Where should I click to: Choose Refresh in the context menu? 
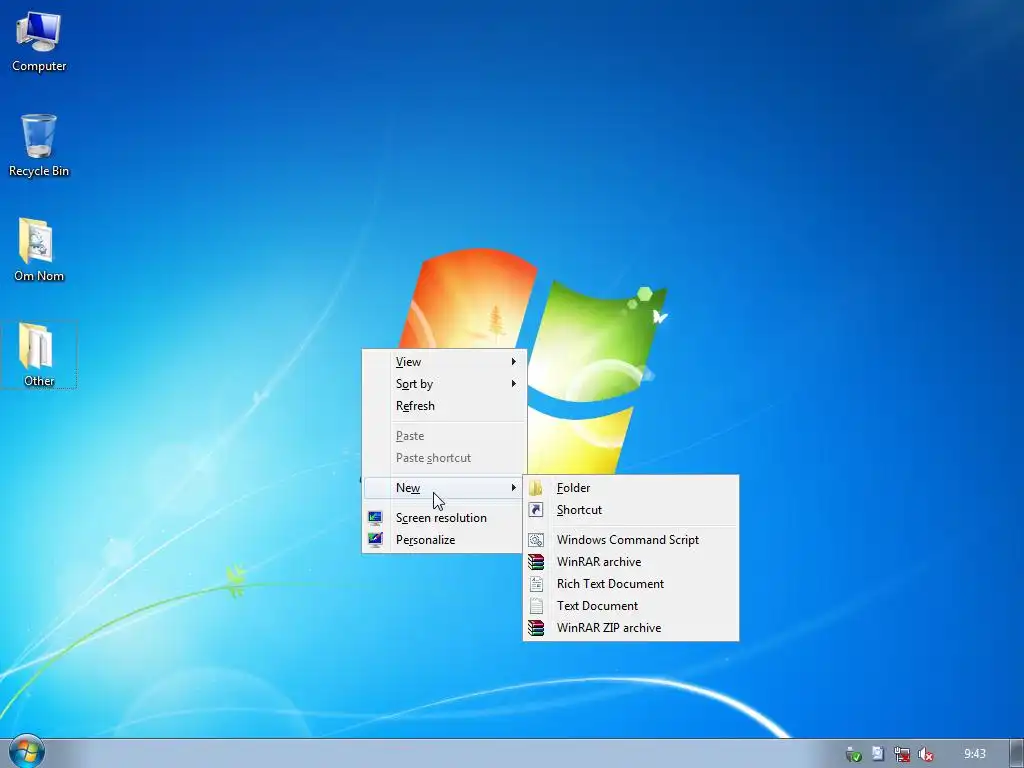(x=444, y=406)
